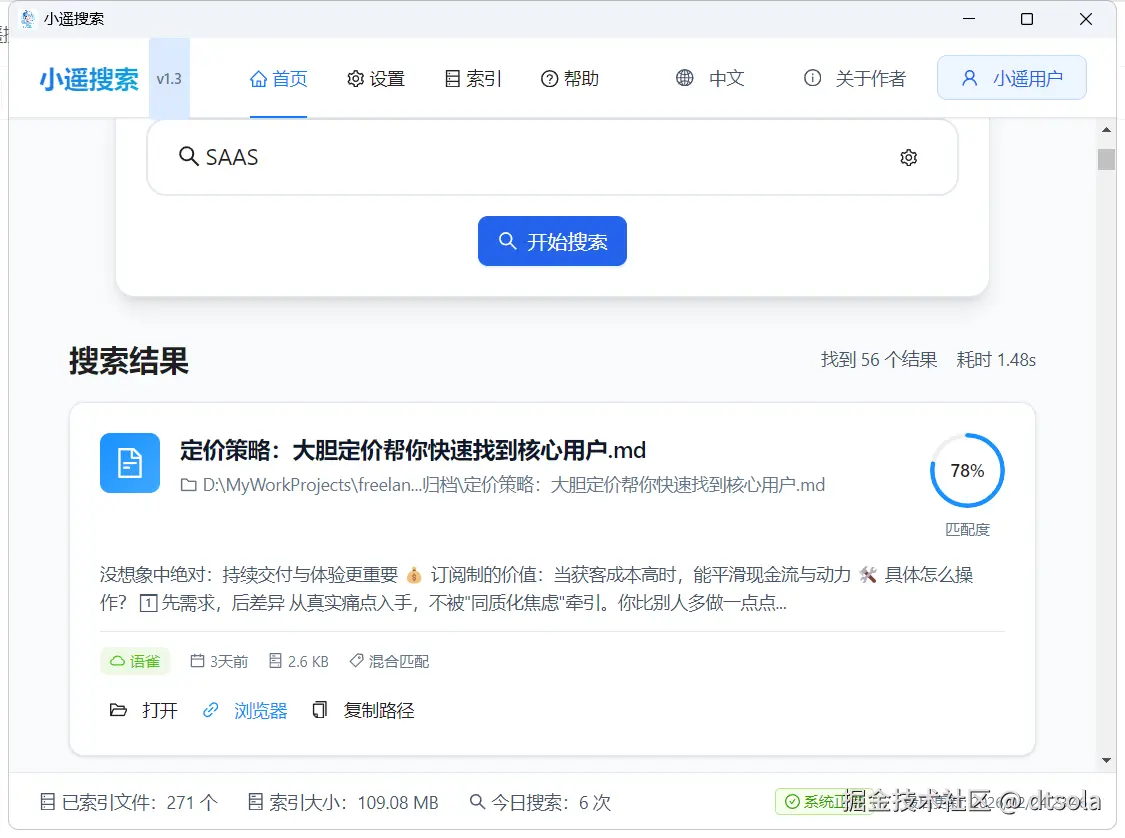The width and height of the screenshot is (1125, 838).
Task: Switch to the 索引 index tab
Action: [473, 79]
